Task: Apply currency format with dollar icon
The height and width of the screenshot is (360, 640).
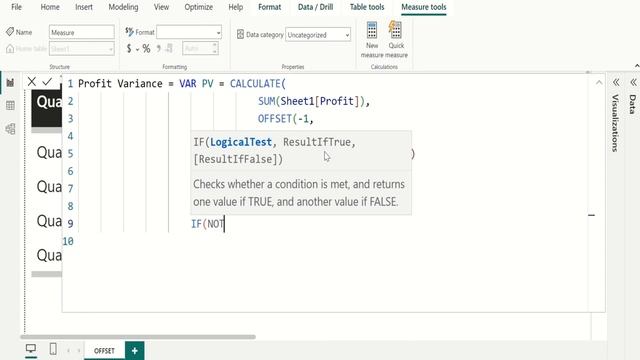Action: point(129,49)
